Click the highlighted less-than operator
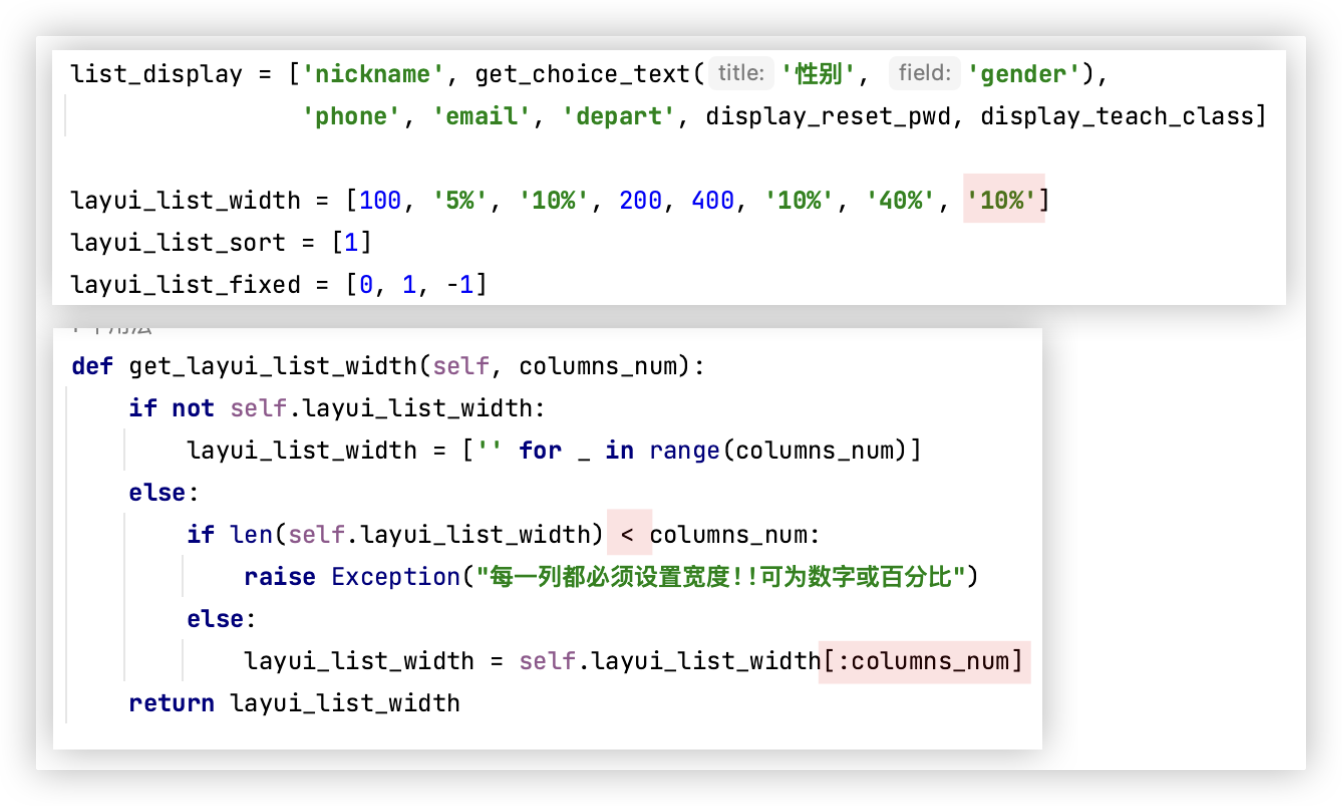Image resolution: width=1342 pixels, height=806 pixels. tap(628, 535)
